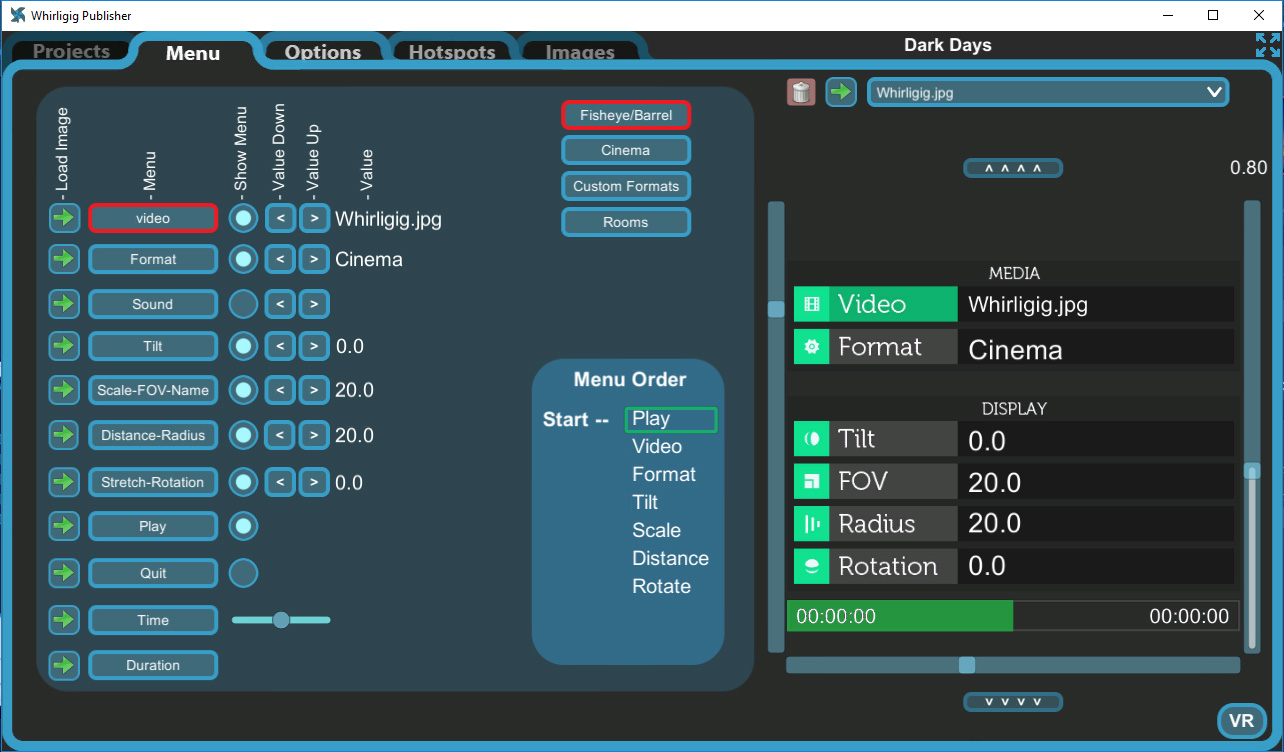Click the load image arrow beside Quit

point(64,573)
